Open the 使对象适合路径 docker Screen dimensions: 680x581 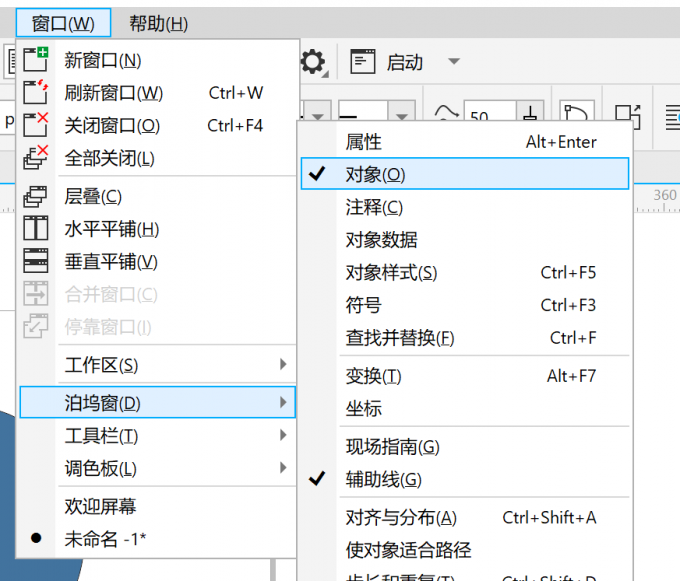click(x=465, y=550)
